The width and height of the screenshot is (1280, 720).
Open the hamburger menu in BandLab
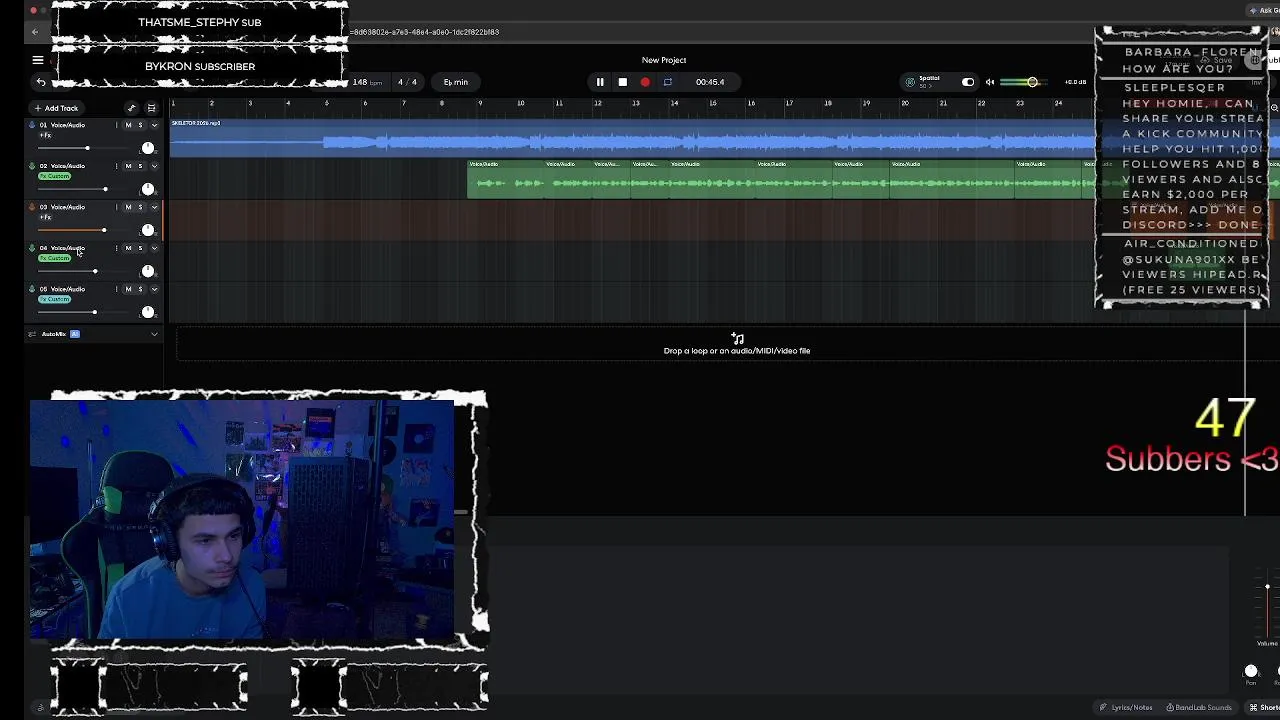tap(37, 60)
